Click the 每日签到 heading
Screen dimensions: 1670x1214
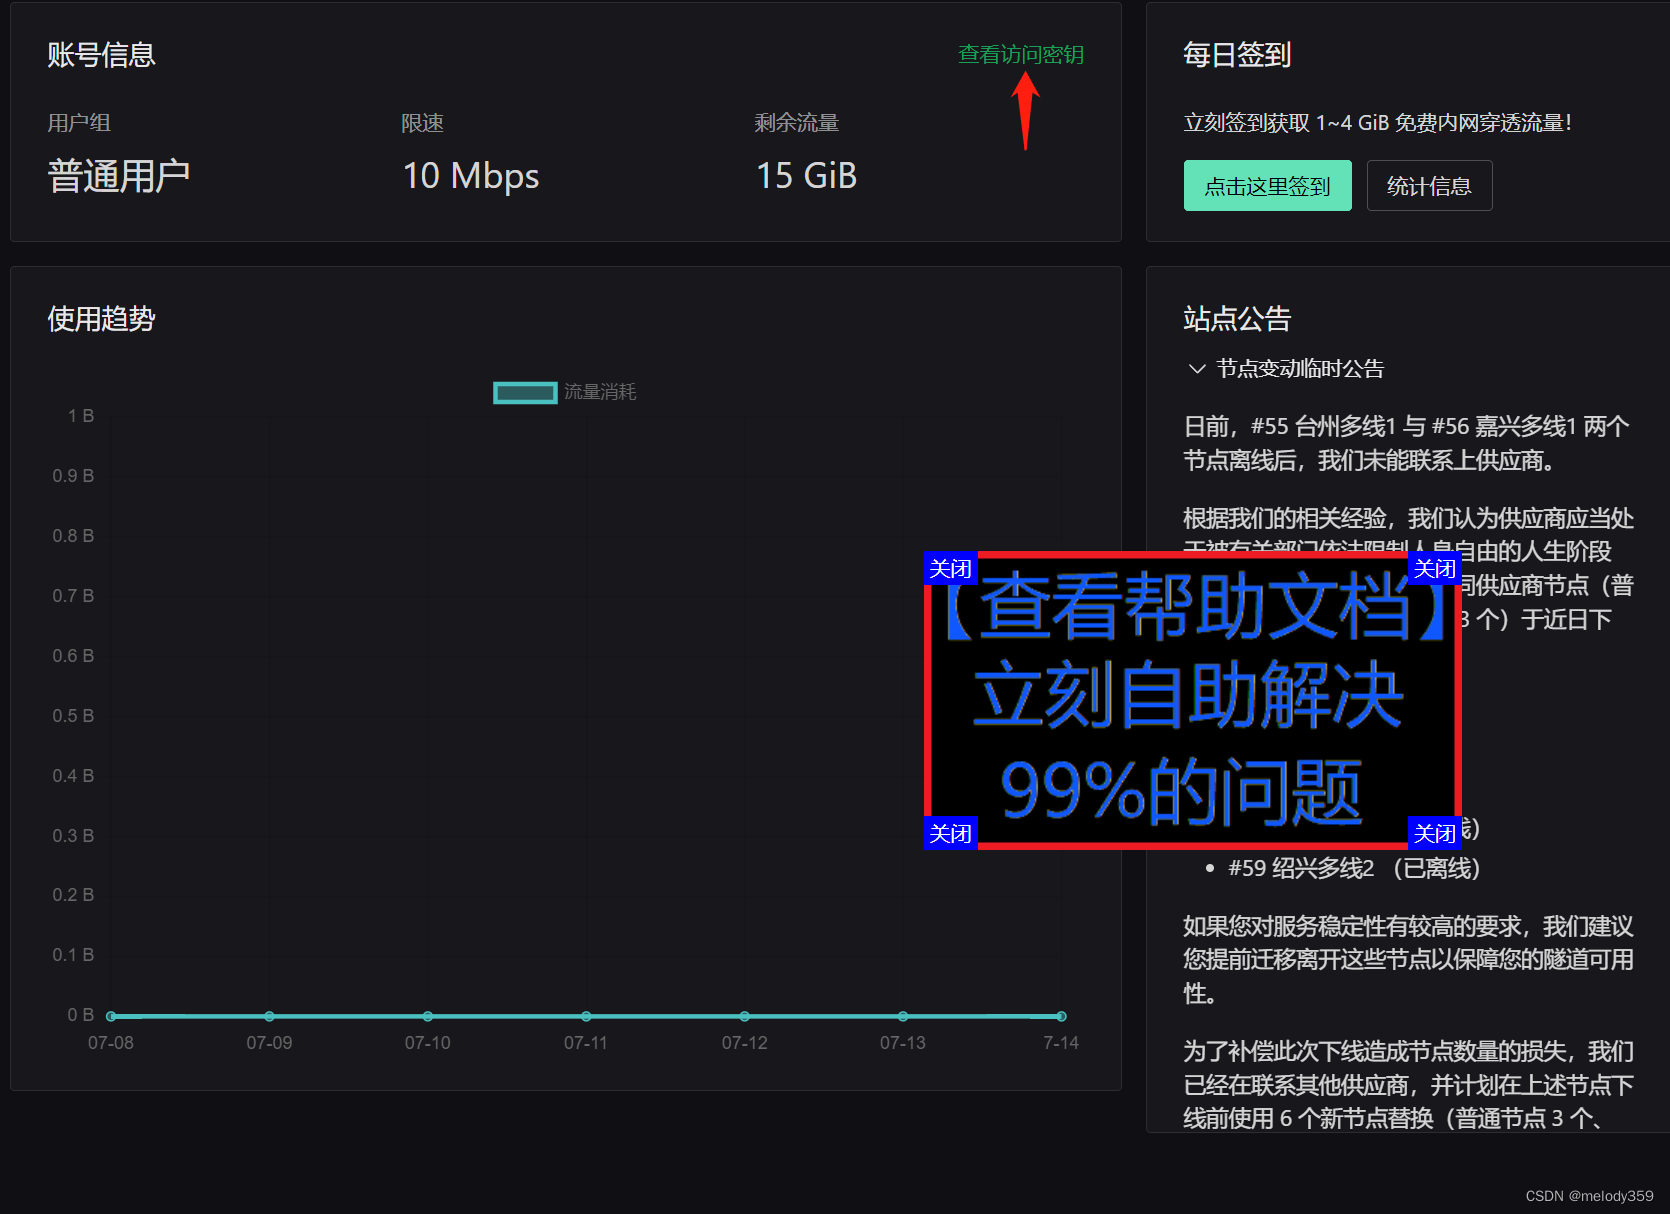click(x=1237, y=55)
